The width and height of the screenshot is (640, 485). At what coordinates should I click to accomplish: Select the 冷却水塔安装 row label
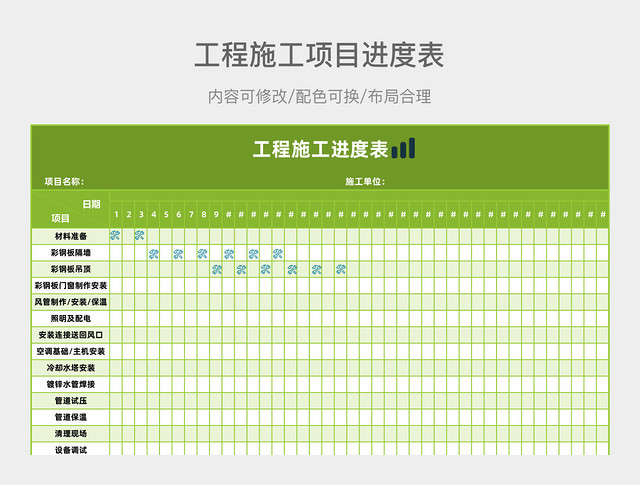click(71, 368)
